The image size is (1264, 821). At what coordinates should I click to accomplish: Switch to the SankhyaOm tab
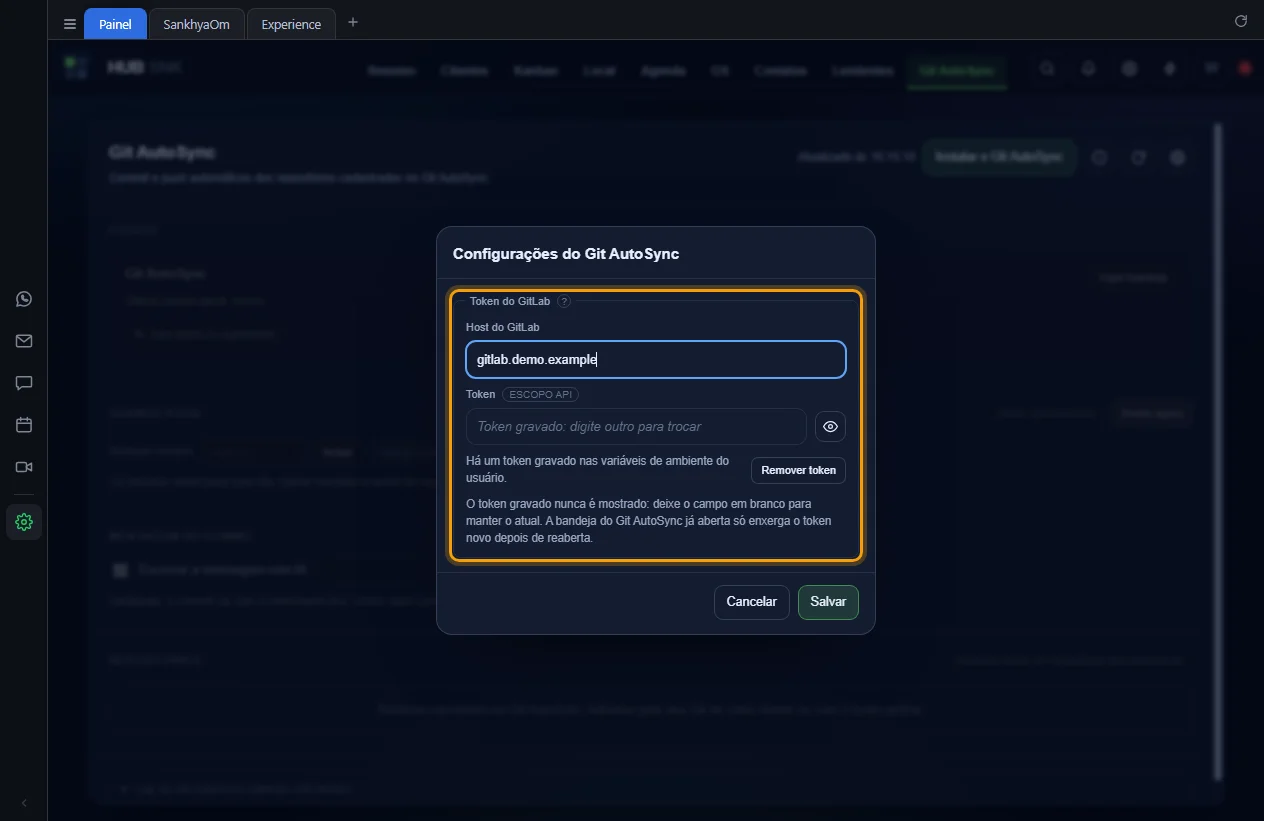[x=196, y=24]
